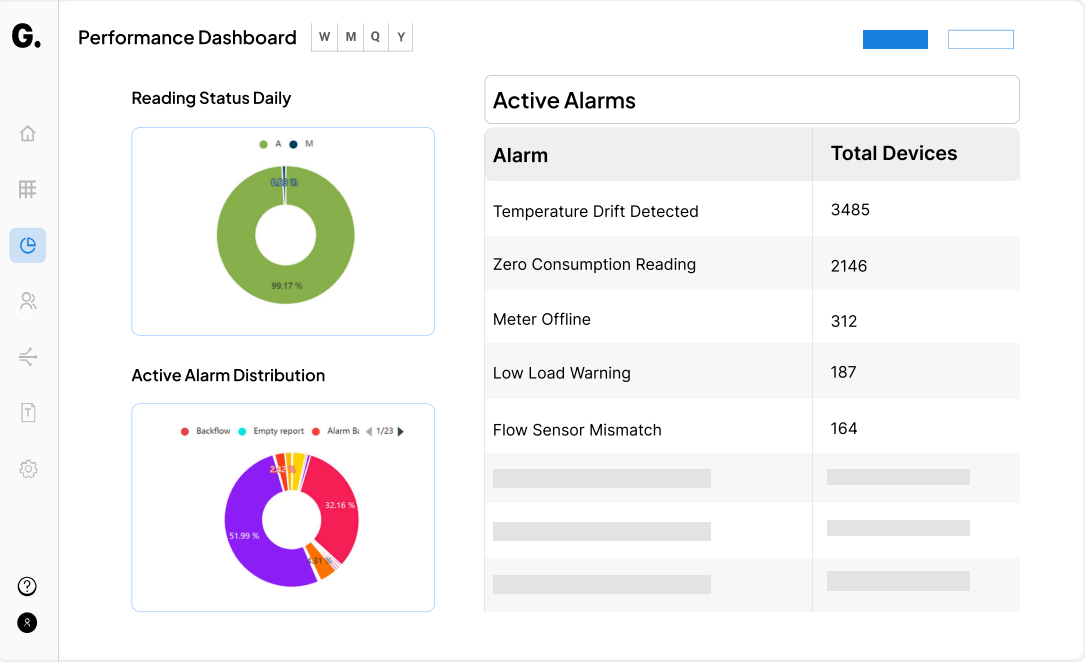Click the Performance Dashboard title
The image size is (1085, 667).
(x=187, y=37)
